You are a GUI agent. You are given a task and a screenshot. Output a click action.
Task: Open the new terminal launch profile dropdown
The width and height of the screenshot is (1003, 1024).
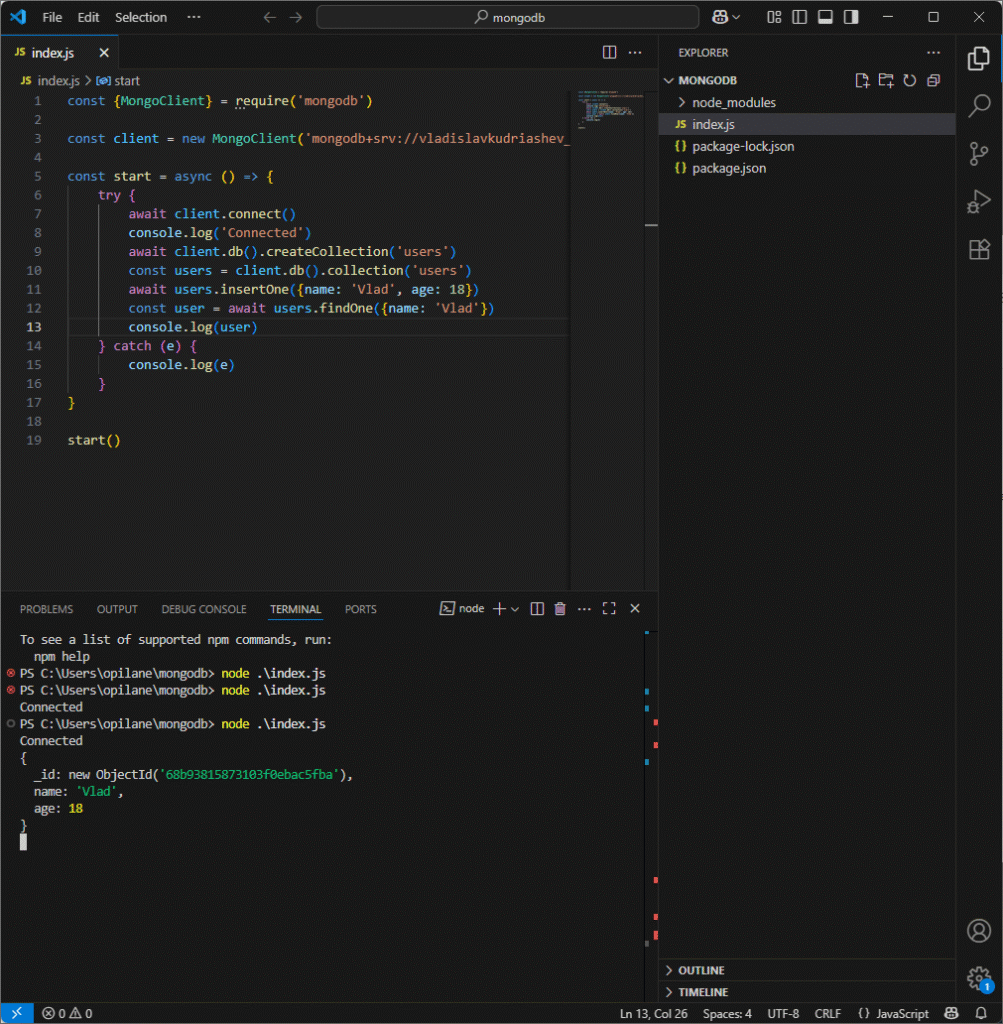click(515, 609)
